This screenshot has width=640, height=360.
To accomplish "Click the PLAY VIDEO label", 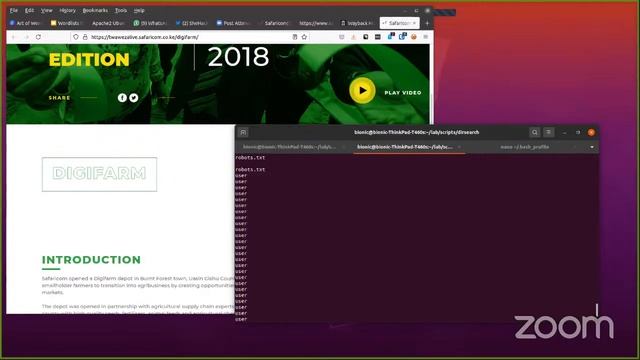I will tap(403, 93).
